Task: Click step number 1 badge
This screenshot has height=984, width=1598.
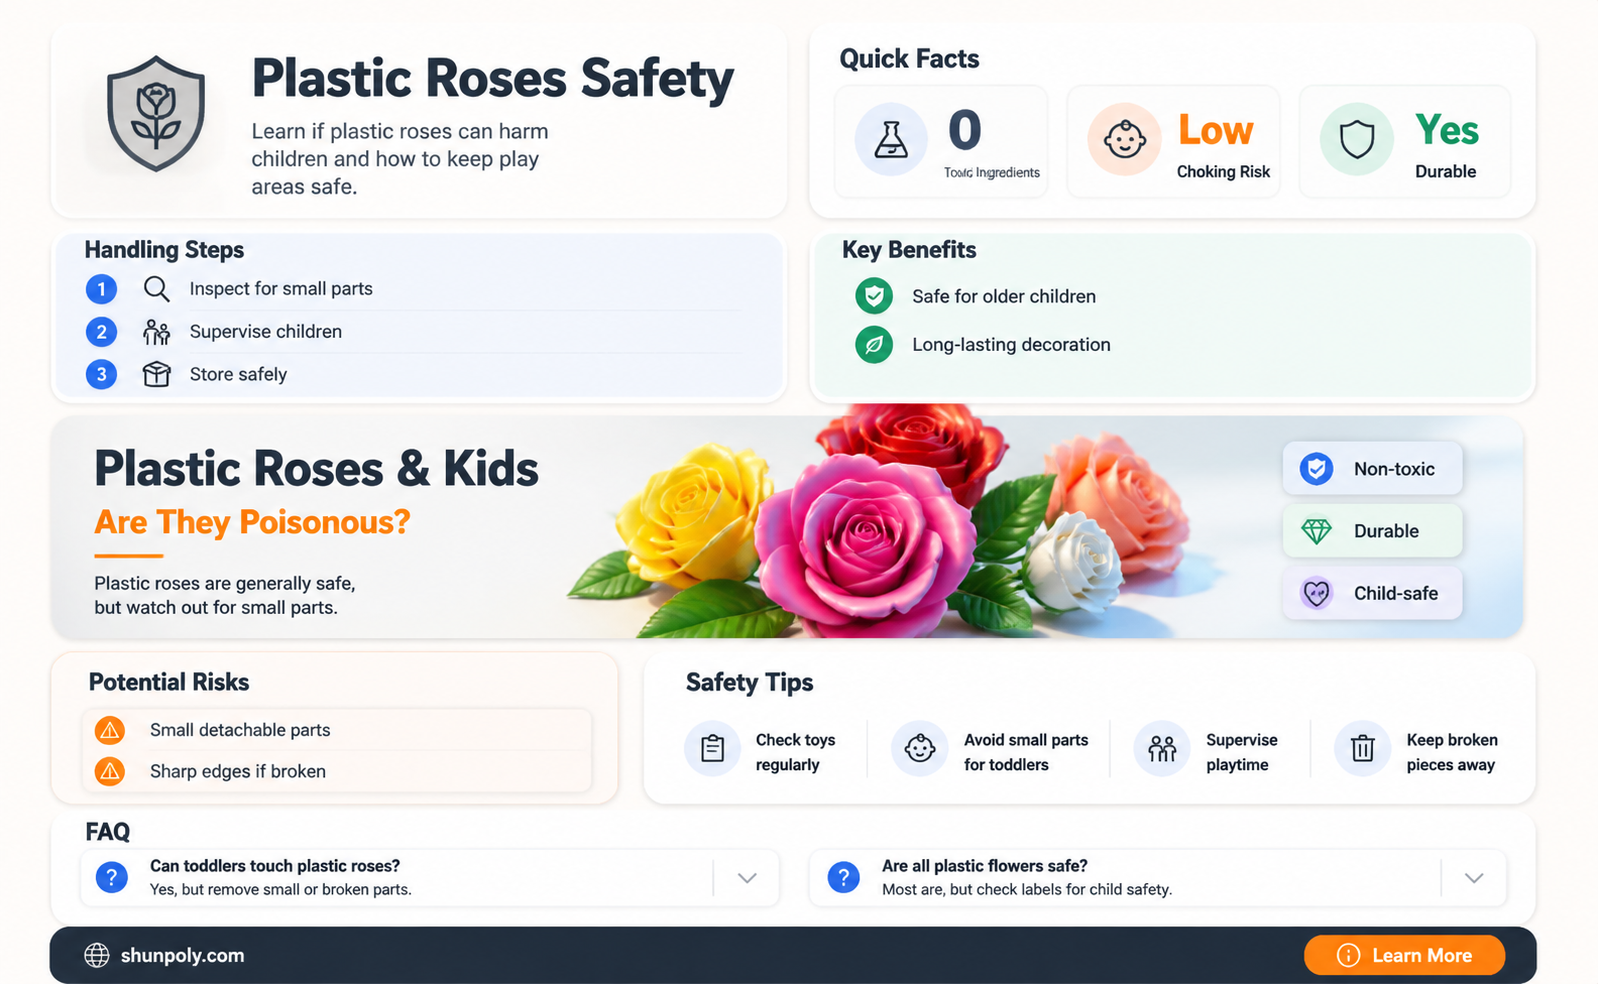Action: tap(101, 289)
